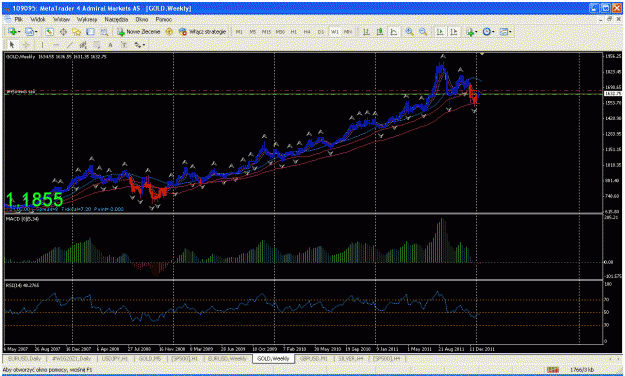The image size is (625, 376).
Task: Select the H1 timeframe
Action: 294,32
